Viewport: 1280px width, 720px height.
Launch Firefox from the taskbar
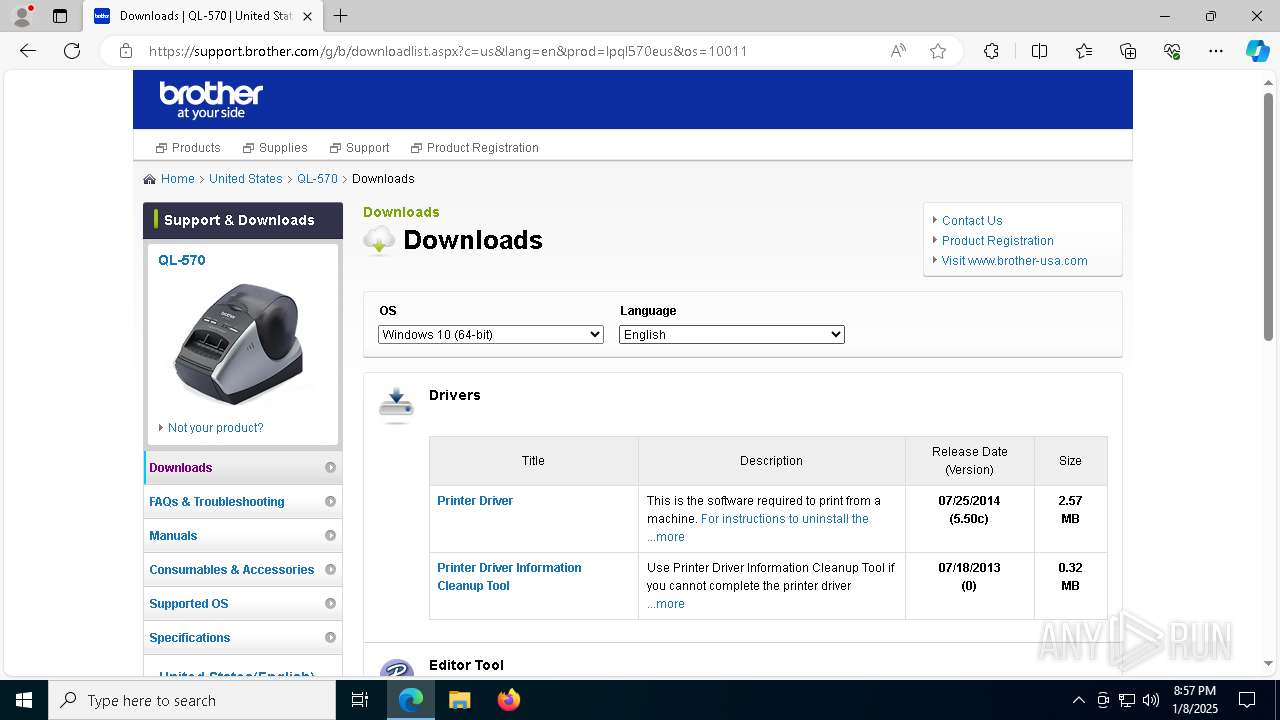pos(508,700)
